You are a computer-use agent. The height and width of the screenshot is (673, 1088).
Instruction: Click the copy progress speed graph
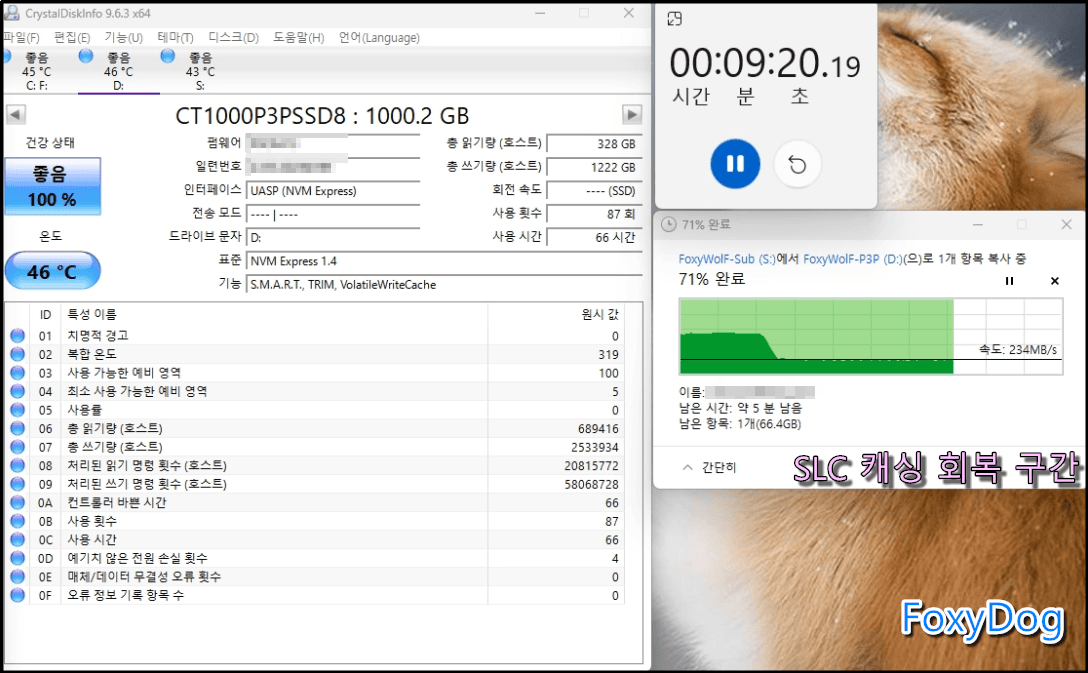click(x=871, y=336)
